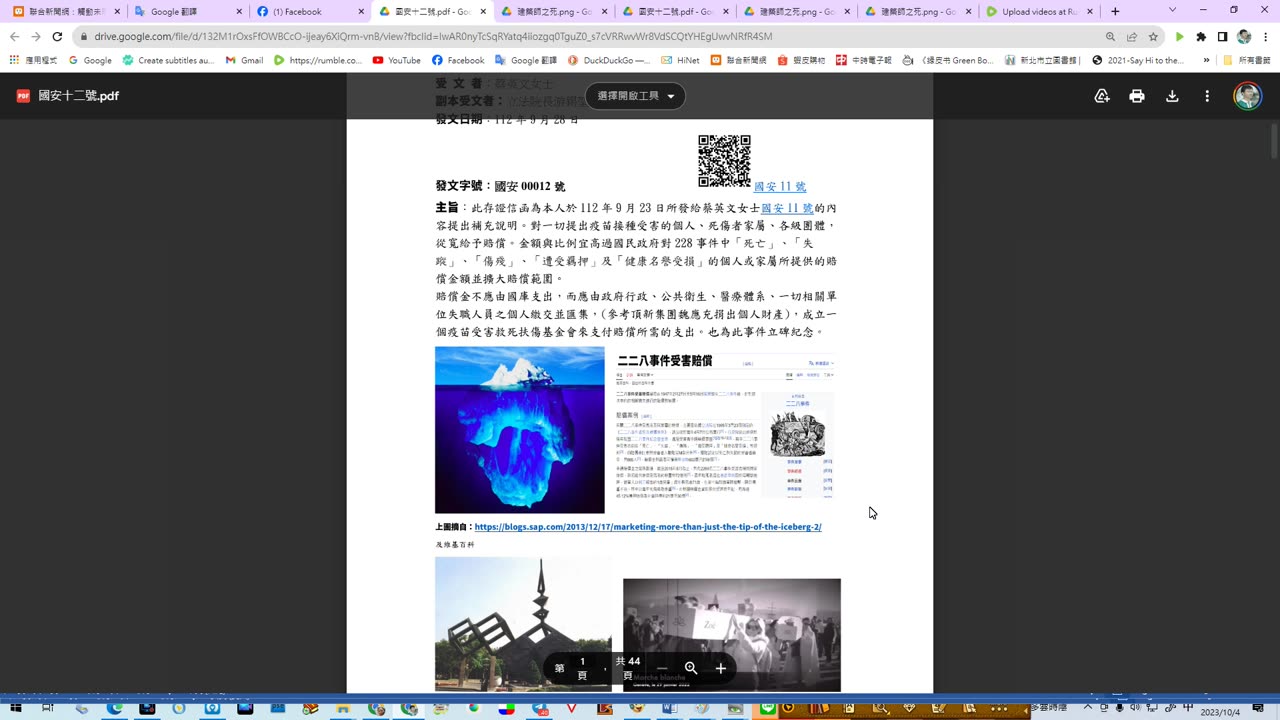
Task: Zoom in with the plus button
Action: click(x=720, y=668)
